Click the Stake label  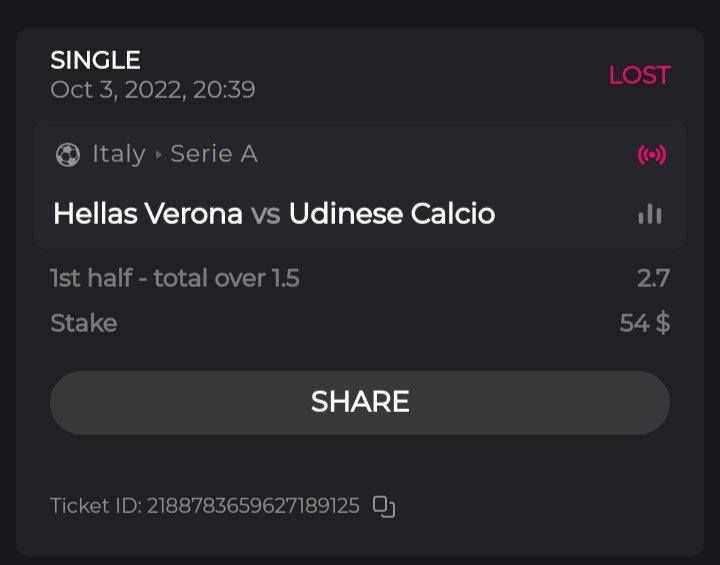(x=84, y=323)
